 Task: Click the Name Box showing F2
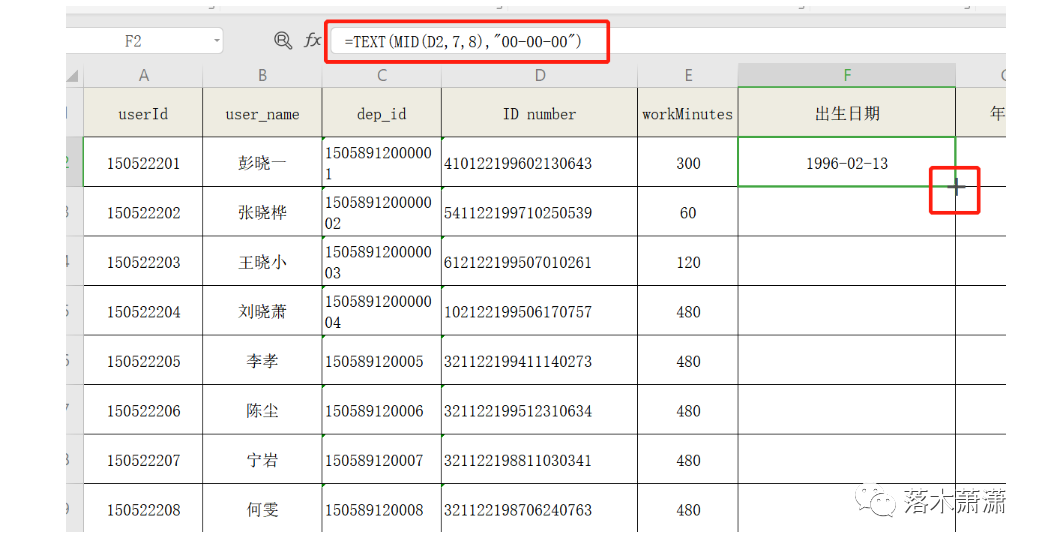click(x=143, y=41)
